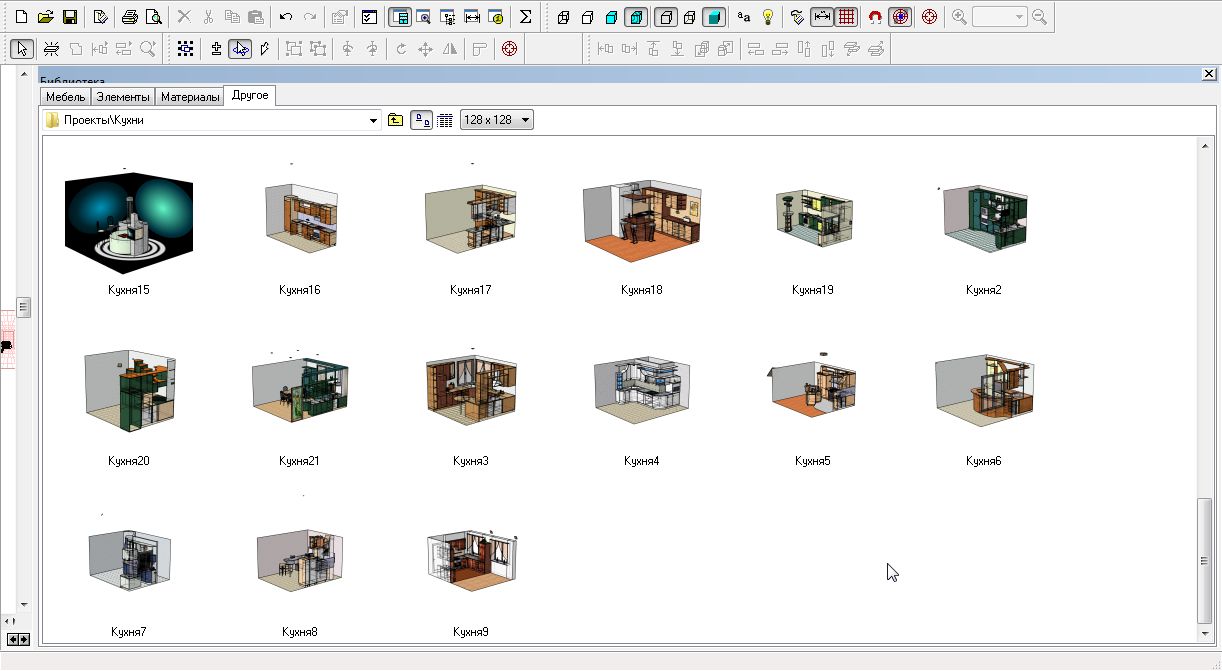1222x671 pixels.
Task: Click the Кухня21 label
Action: [300, 461]
